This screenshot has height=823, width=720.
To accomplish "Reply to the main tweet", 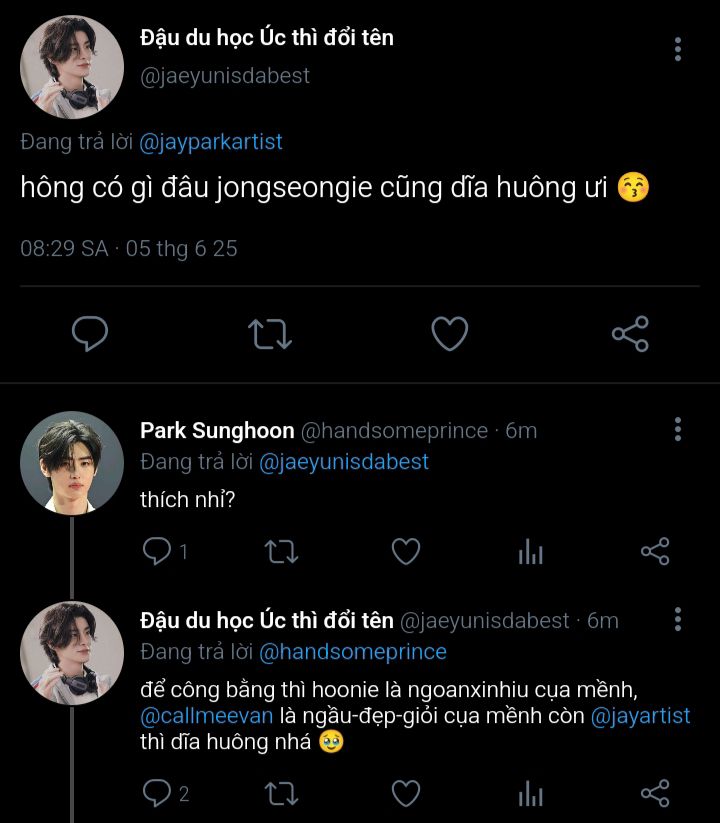I will (x=90, y=334).
